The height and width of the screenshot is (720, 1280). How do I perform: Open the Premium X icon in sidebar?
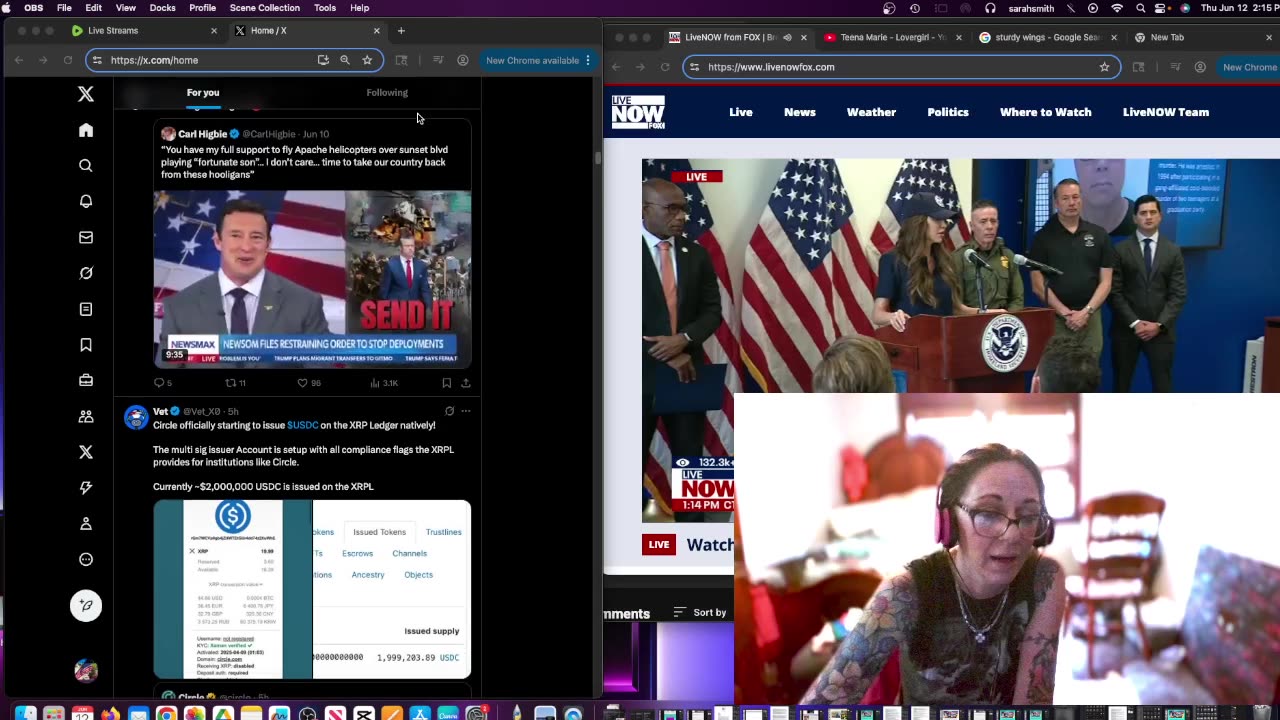point(86,452)
